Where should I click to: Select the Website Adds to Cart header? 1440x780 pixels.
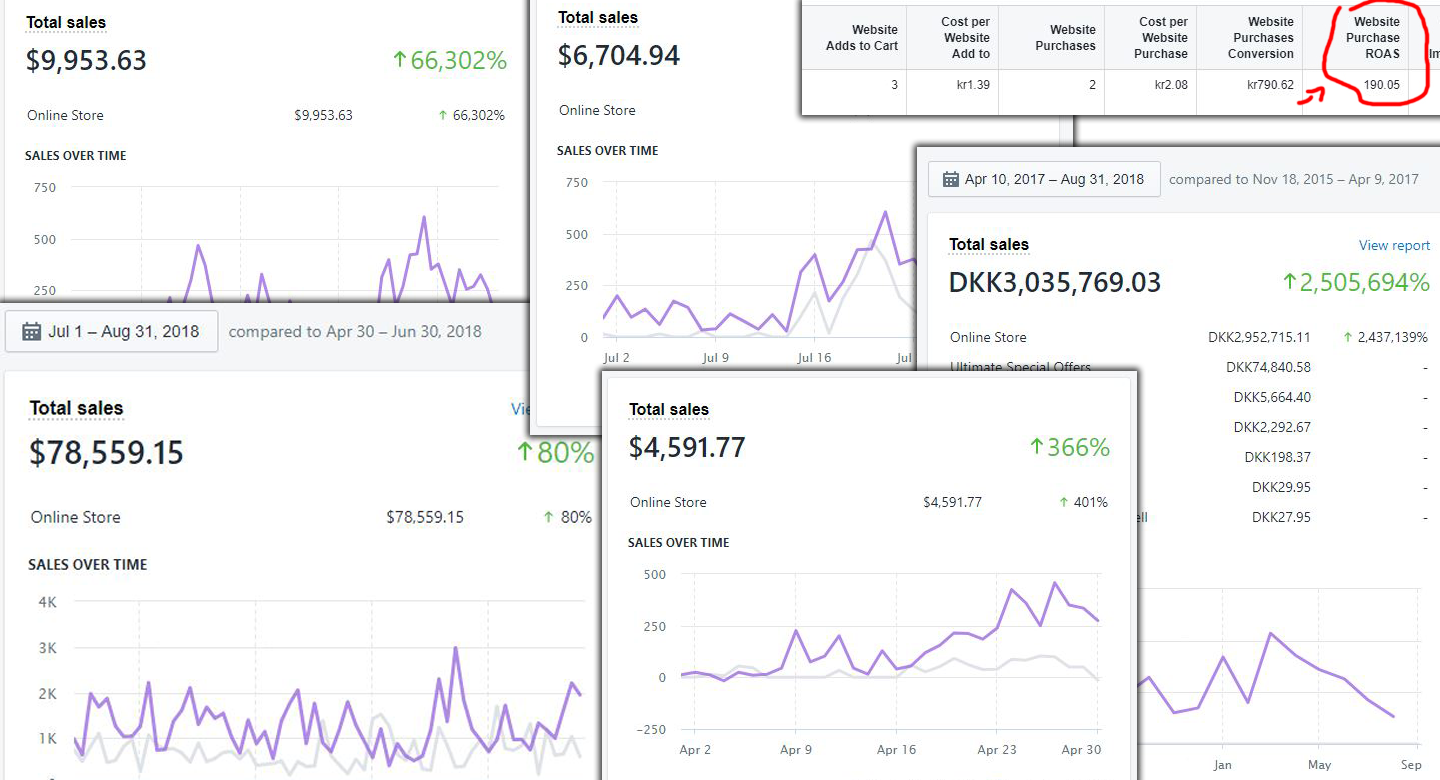tap(862, 38)
